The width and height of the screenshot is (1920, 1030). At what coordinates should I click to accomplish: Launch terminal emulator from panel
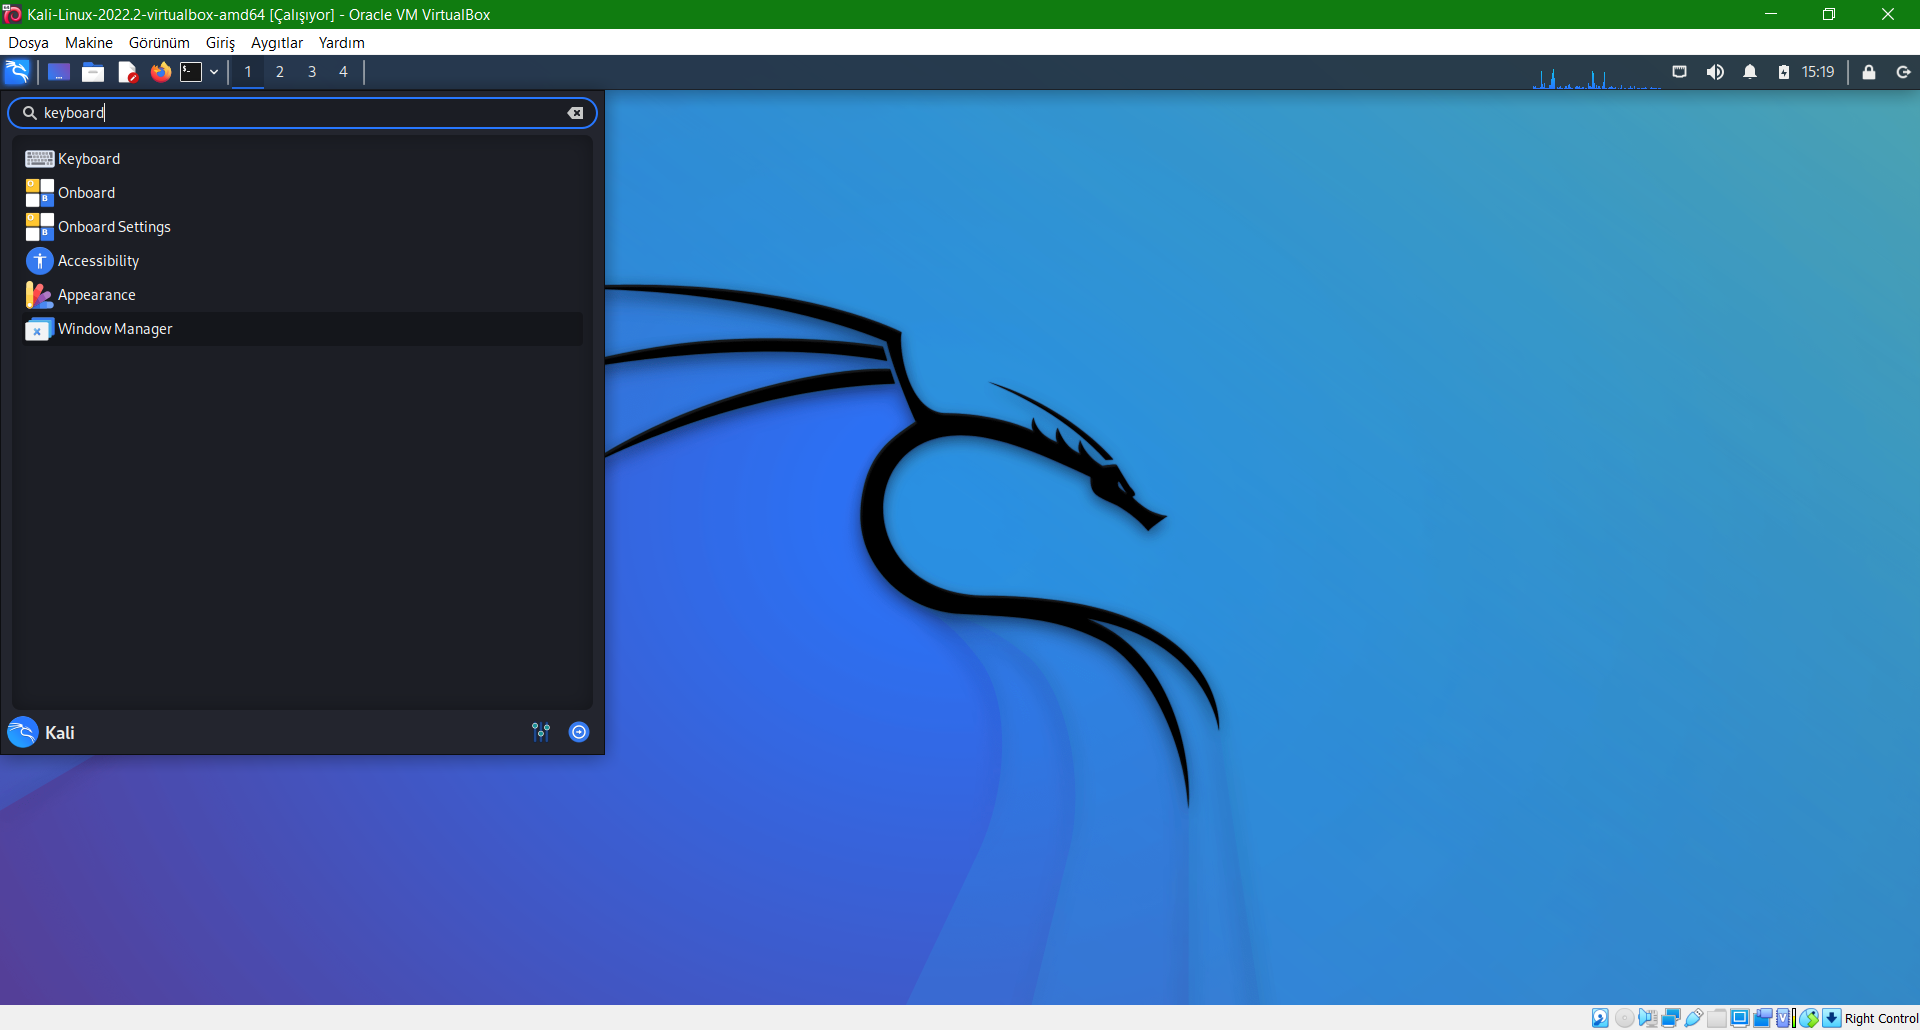191,72
